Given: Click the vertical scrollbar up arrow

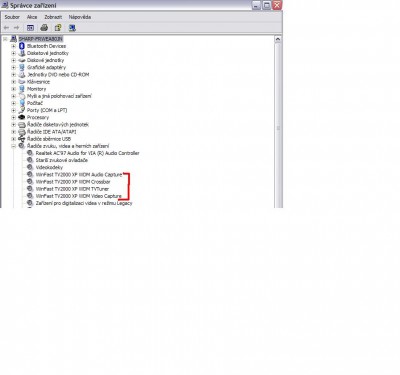Looking at the screenshot, I should (x=278, y=39).
